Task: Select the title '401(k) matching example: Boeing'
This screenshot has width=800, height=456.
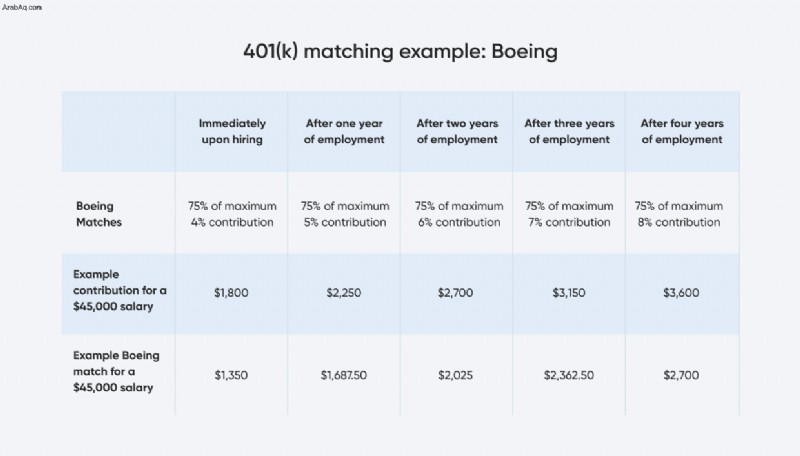Action: point(400,52)
